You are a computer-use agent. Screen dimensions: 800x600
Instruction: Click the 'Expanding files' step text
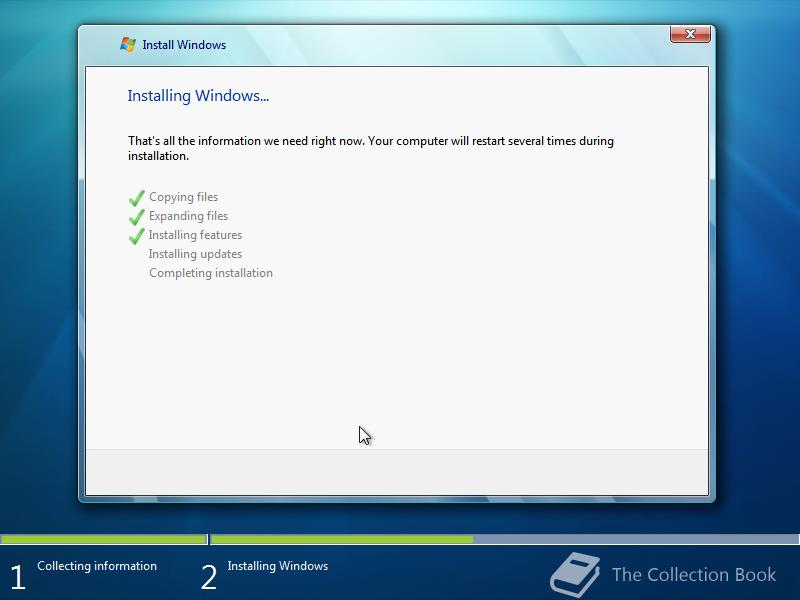click(188, 216)
